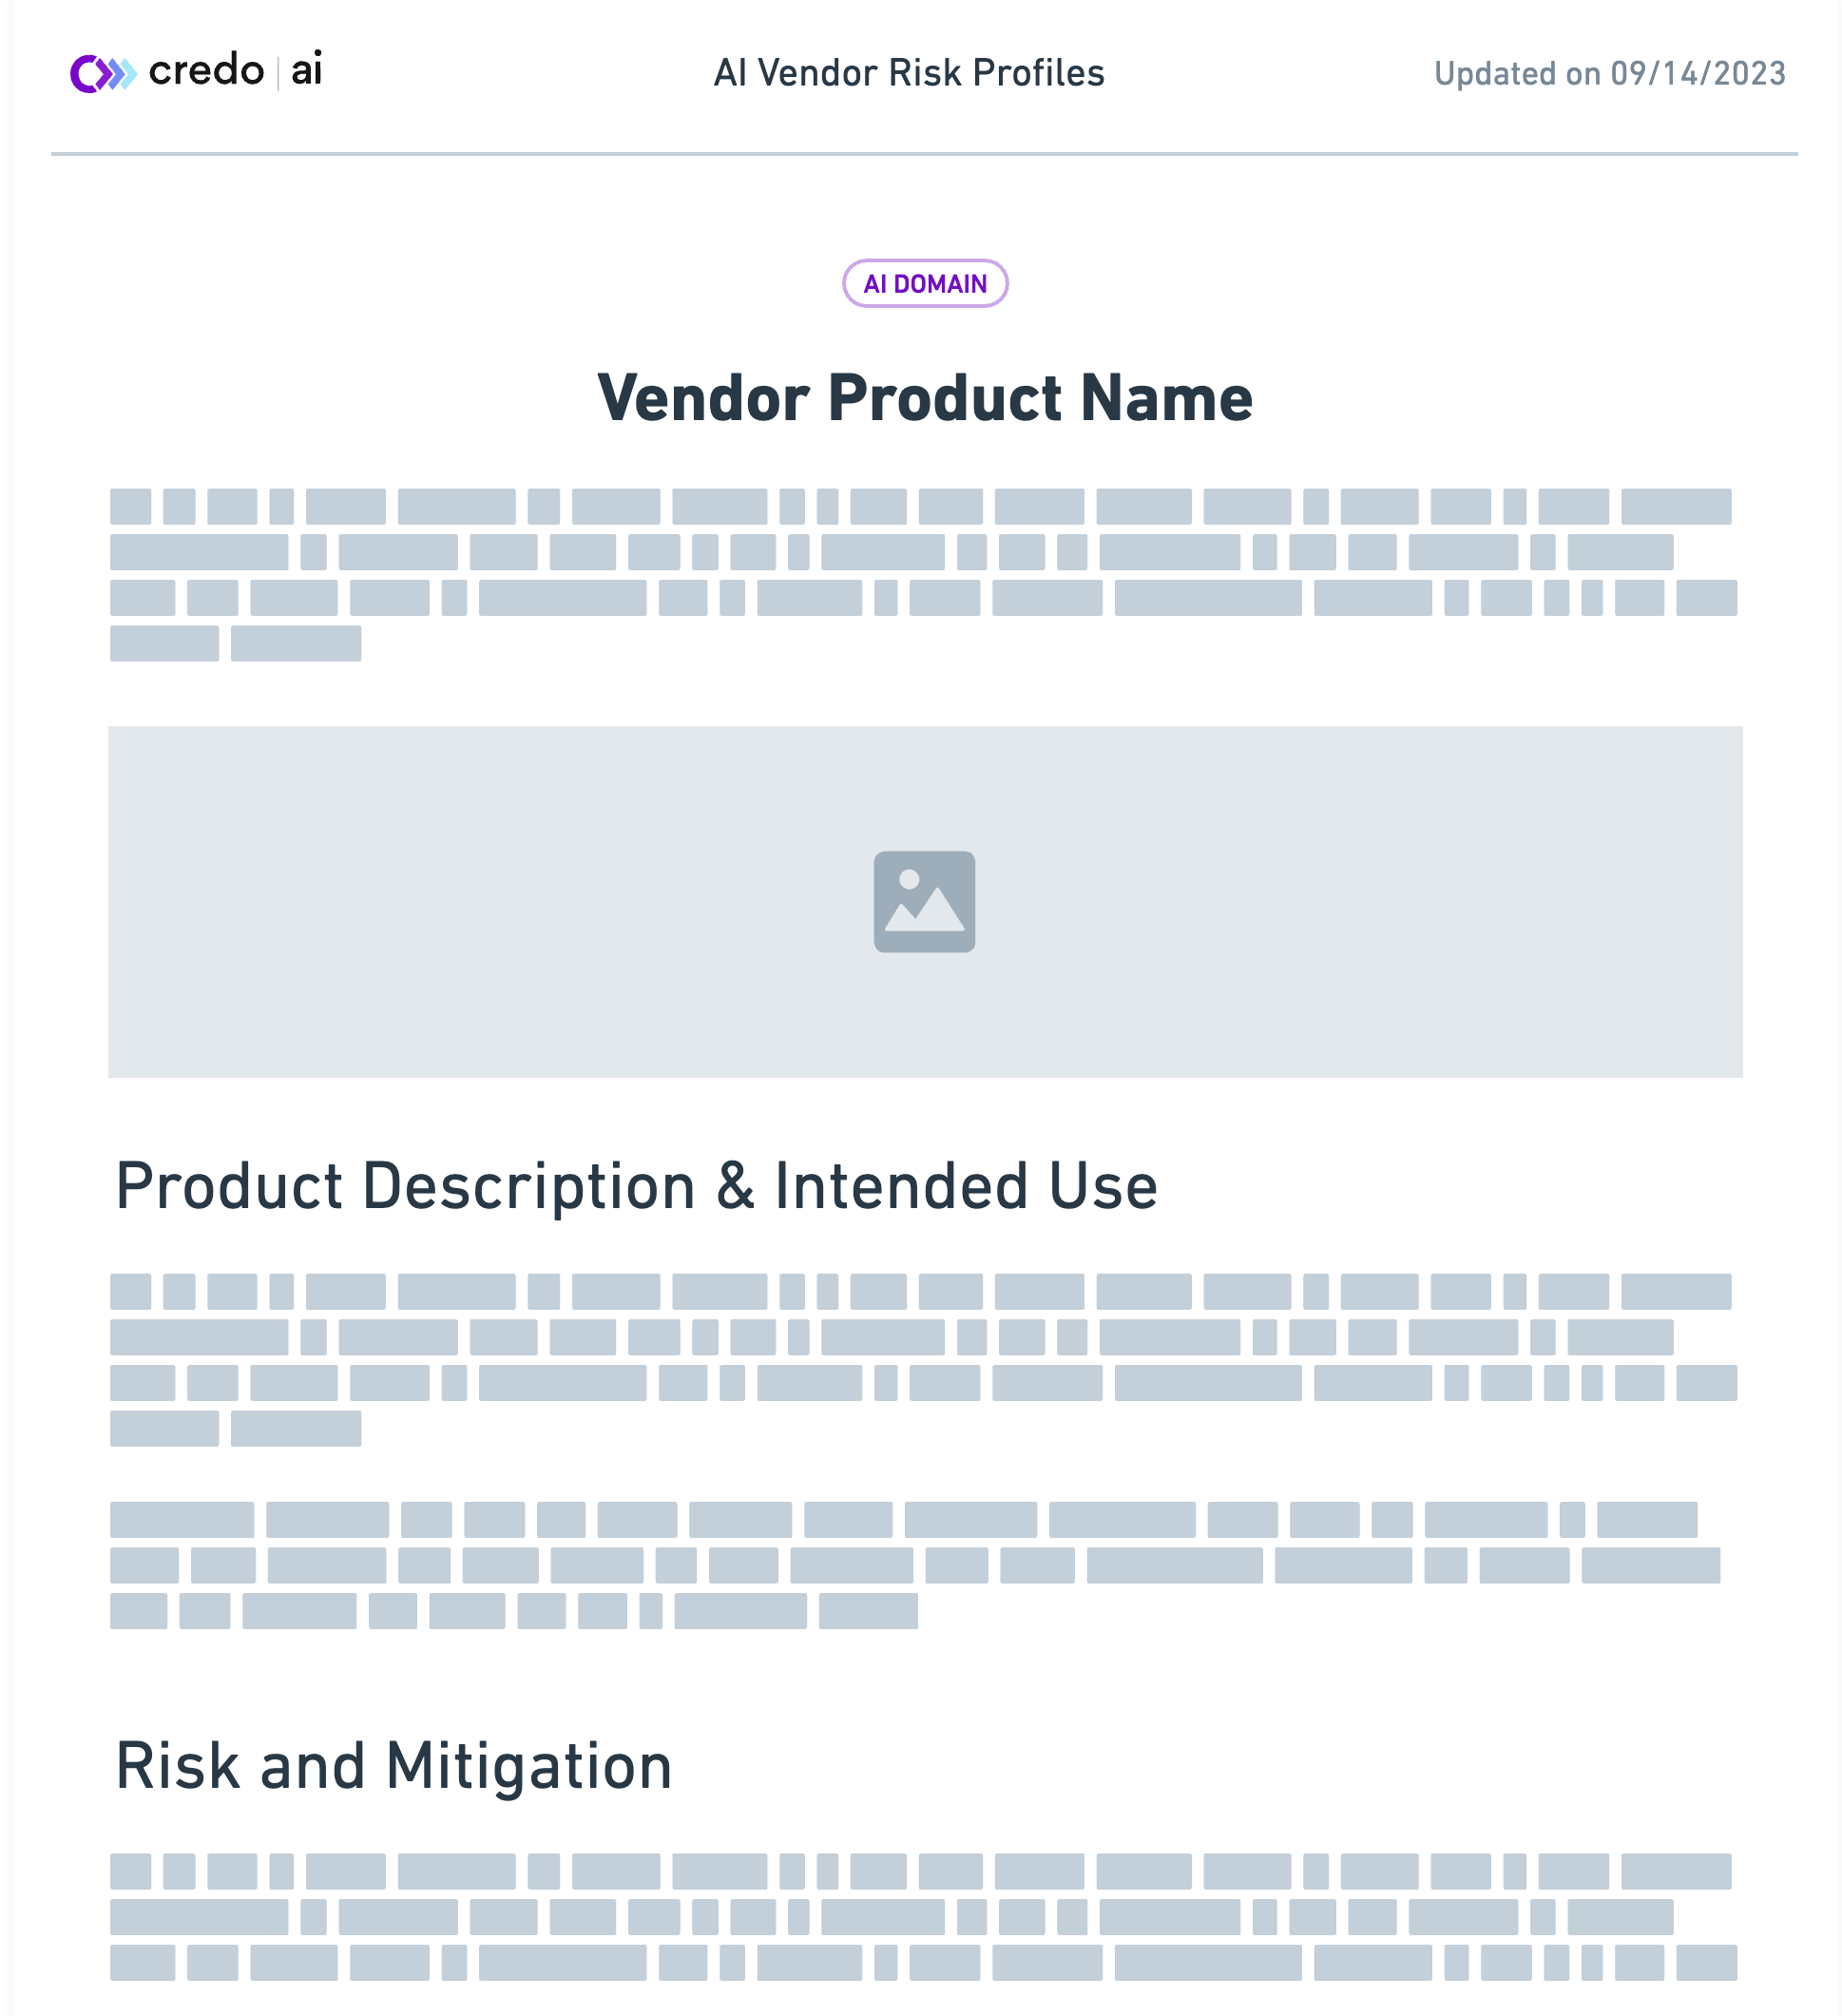The width and height of the screenshot is (1842, 2016).
Task: Click placeholder paragraph under Risk and Mitigation
Action: pos(920,1916)
